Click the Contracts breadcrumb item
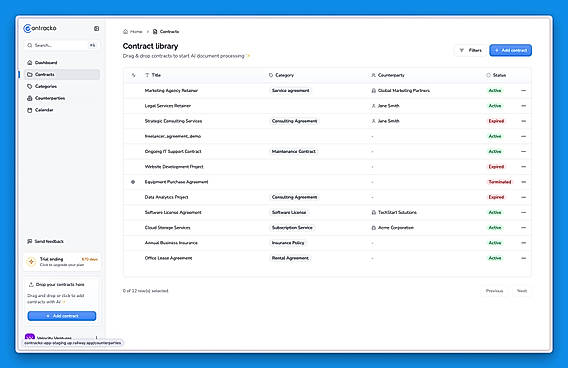568x368 pixels. tap(166, 32)
